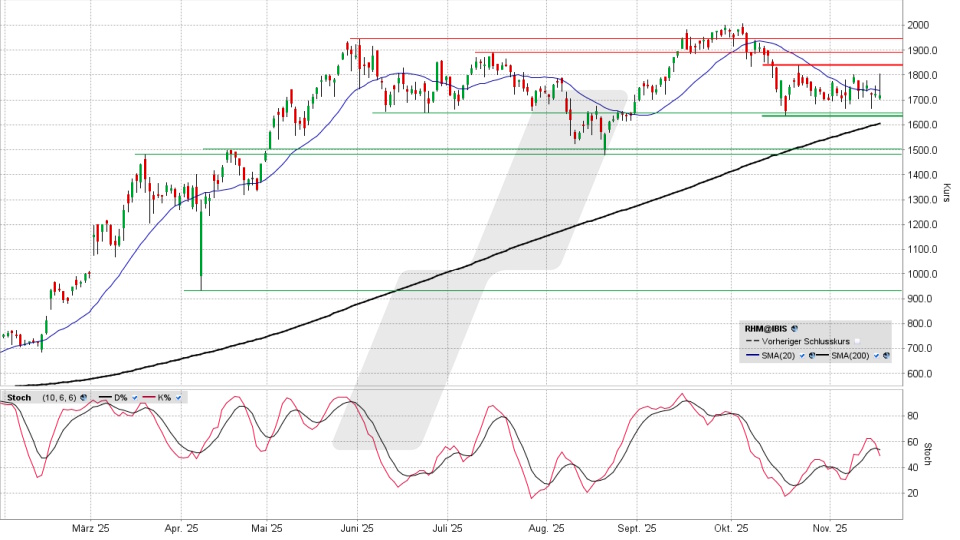Select the 600.0 price axis label
This screenshot has height=540, width=960.
920,373
